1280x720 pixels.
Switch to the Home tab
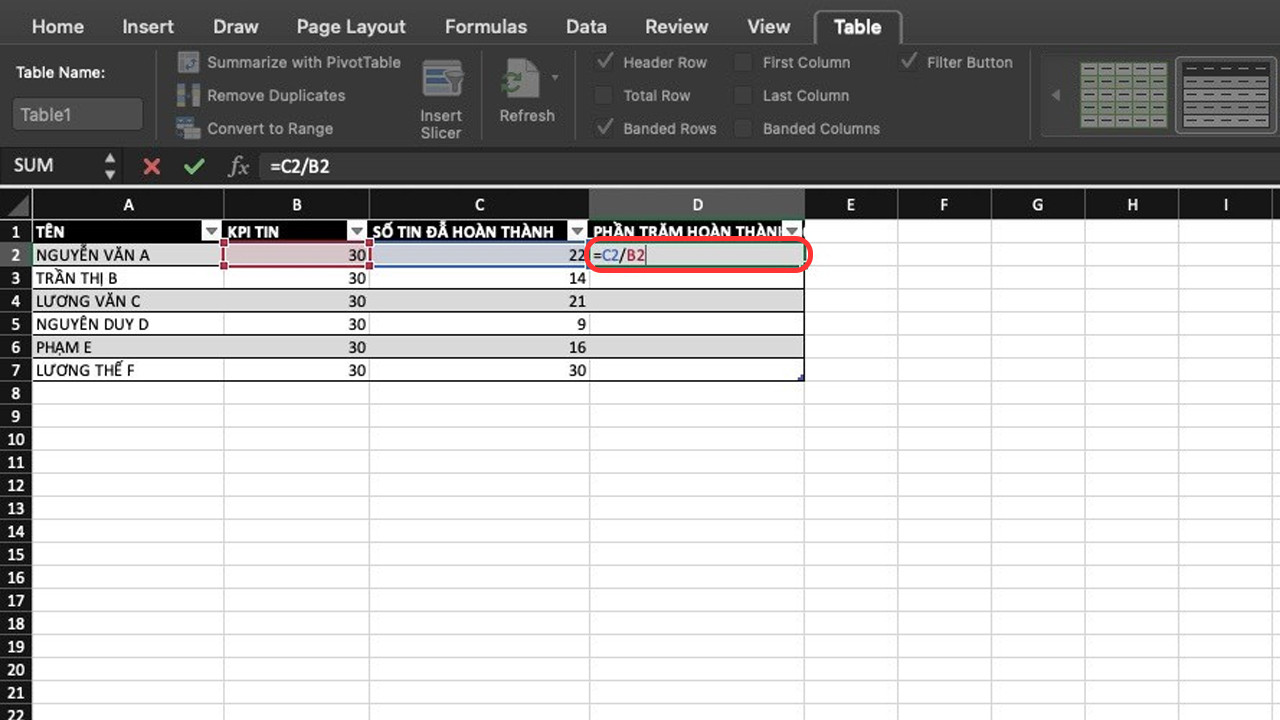coord(58,27)
